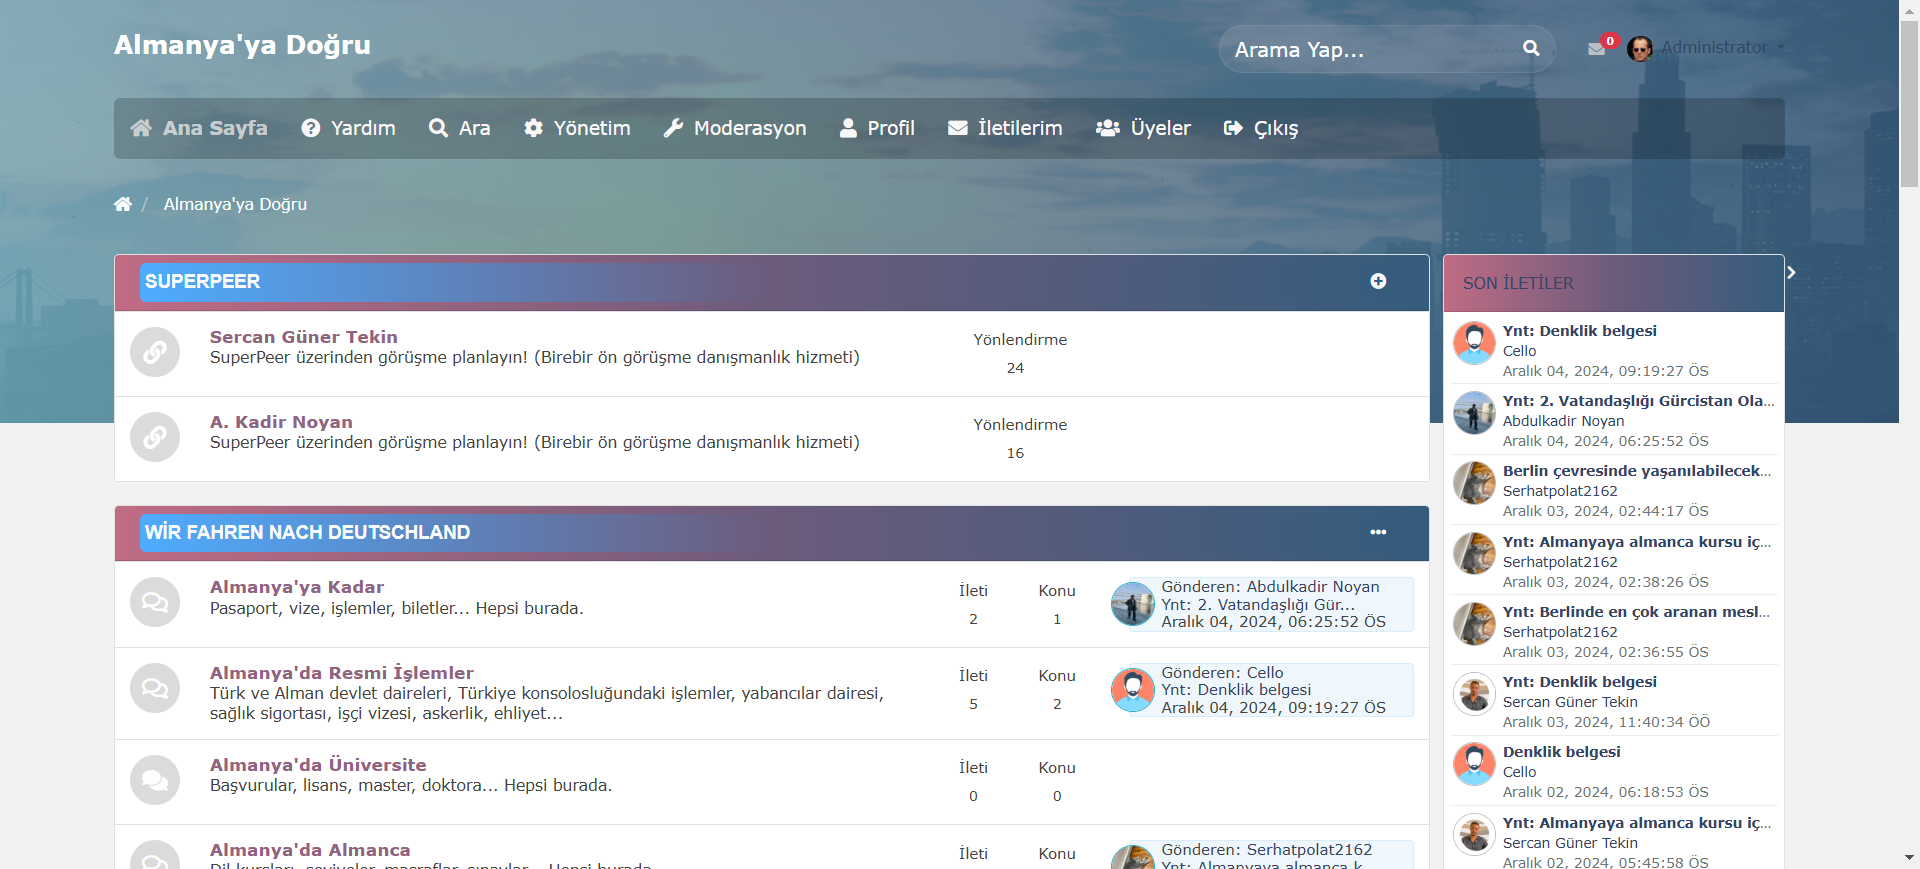The height and width of the screenshot is (869, 1920).
Task: Click the Administrator avatar picture
Action: (1639, 48)
